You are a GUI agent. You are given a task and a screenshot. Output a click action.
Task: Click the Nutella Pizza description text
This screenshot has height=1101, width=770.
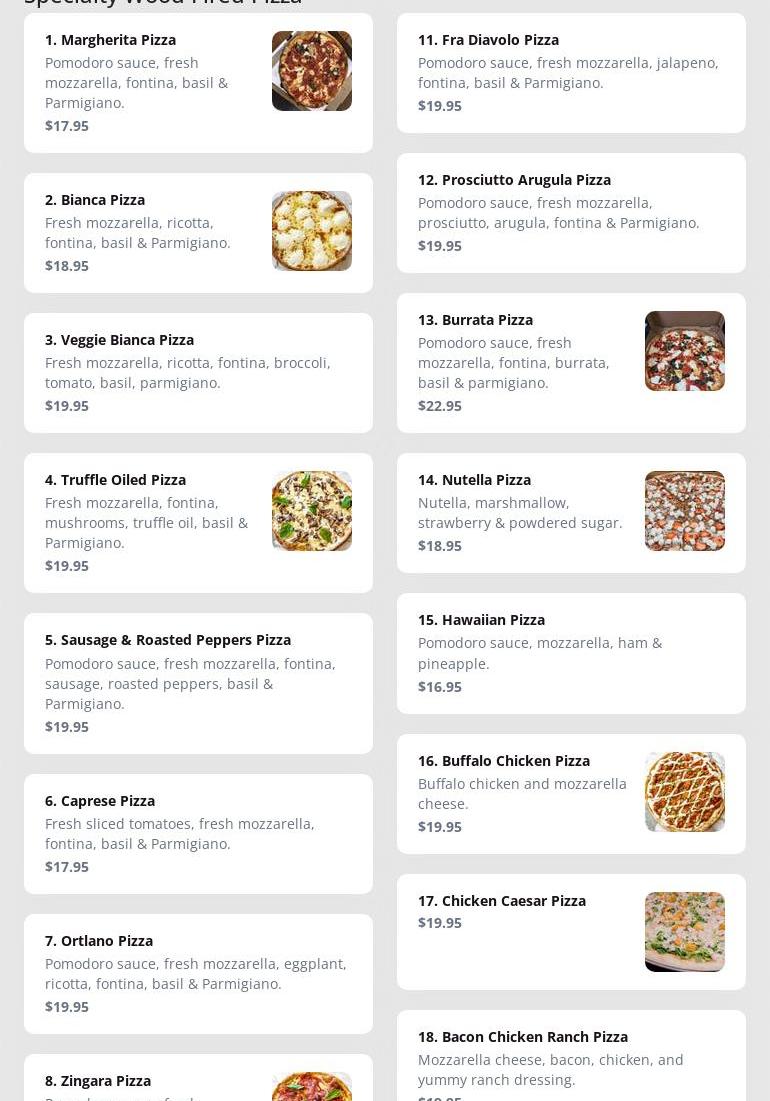(520, 513)
